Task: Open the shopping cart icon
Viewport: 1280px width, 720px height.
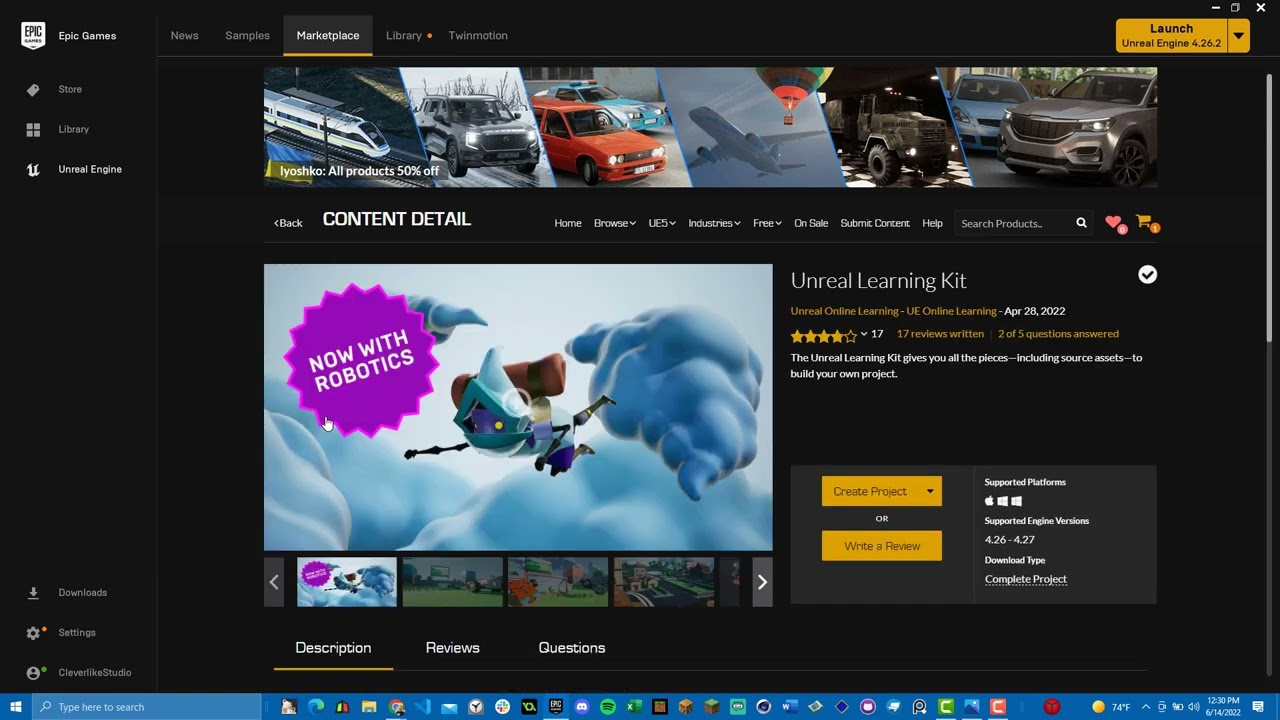Action: pos(1145,223)
